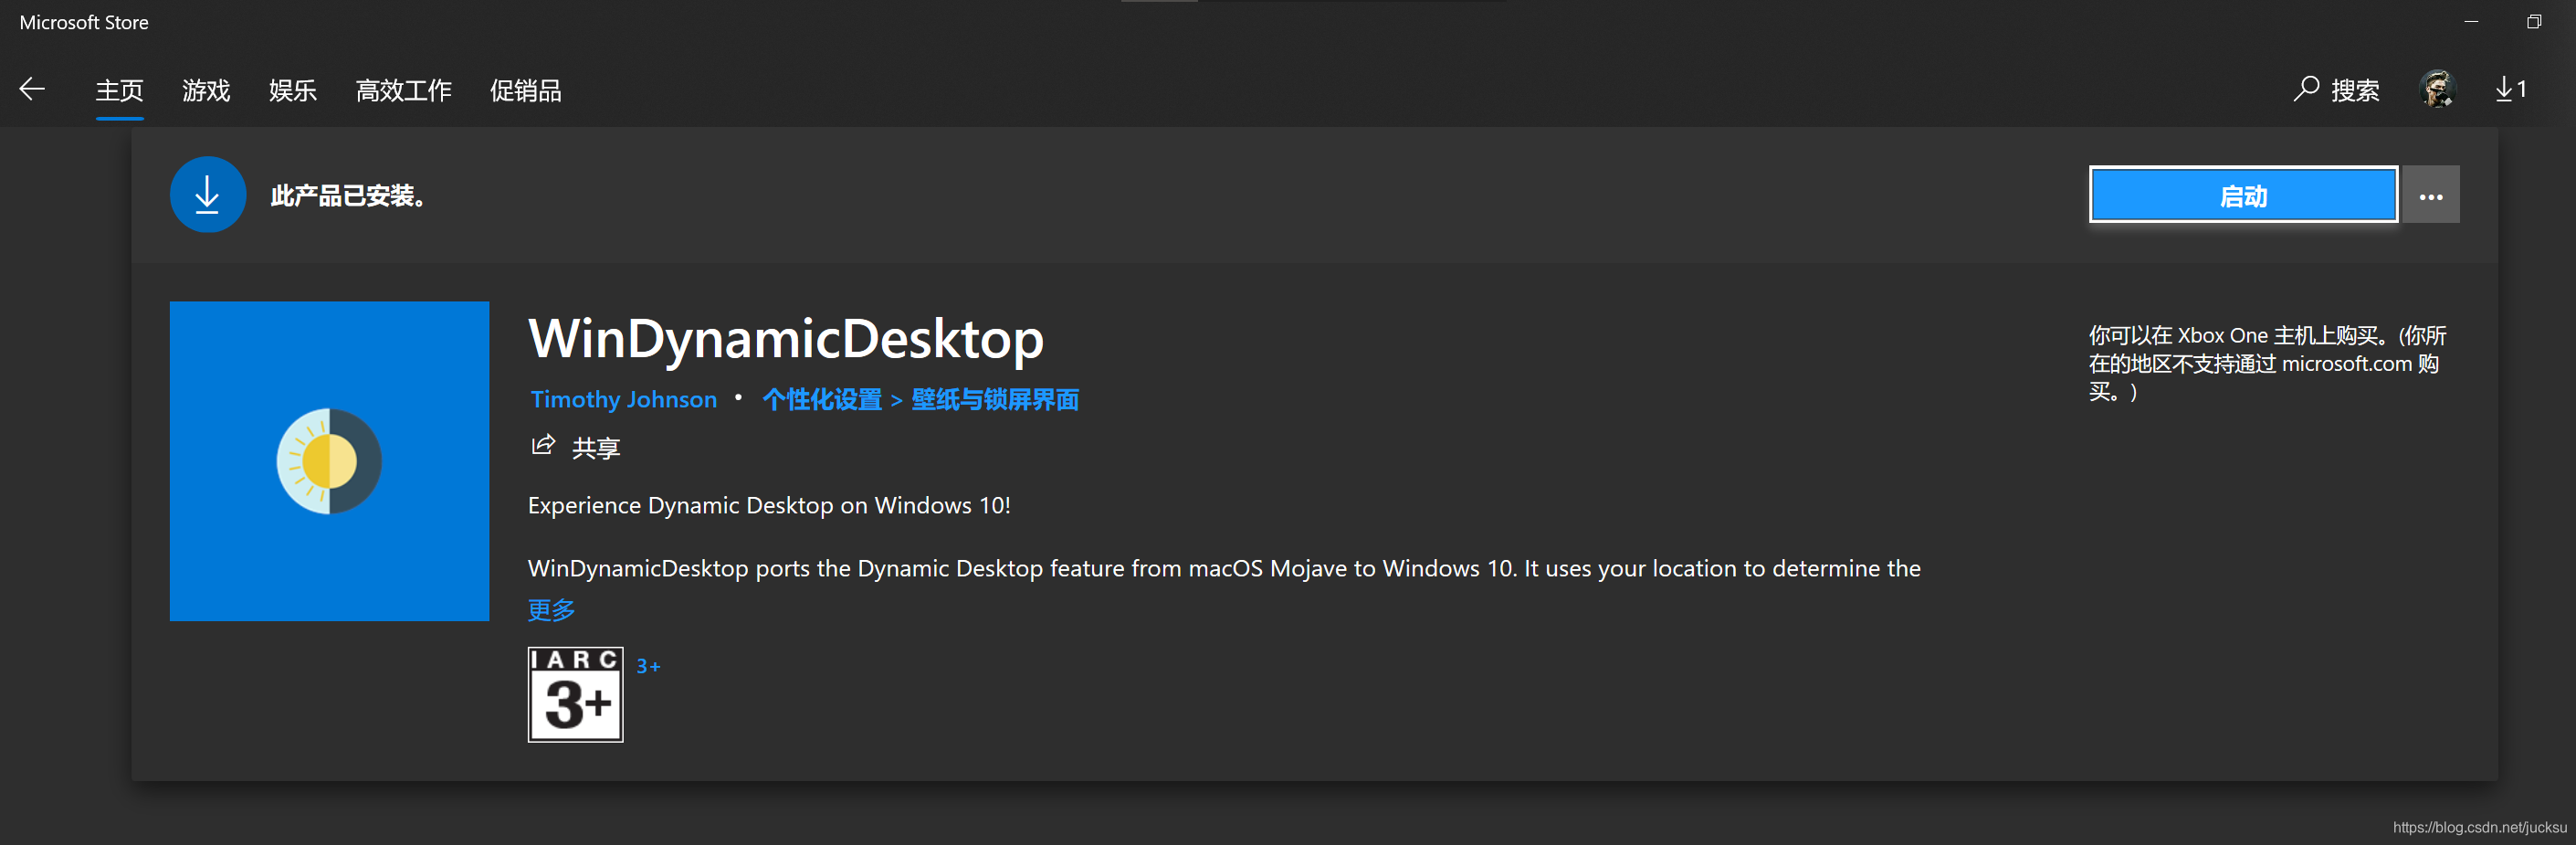Image resolution: width=2576 pixels, height=845 pixels.
Task: Click the WinDynamicDesktop title text
Action: coord(786,339)
